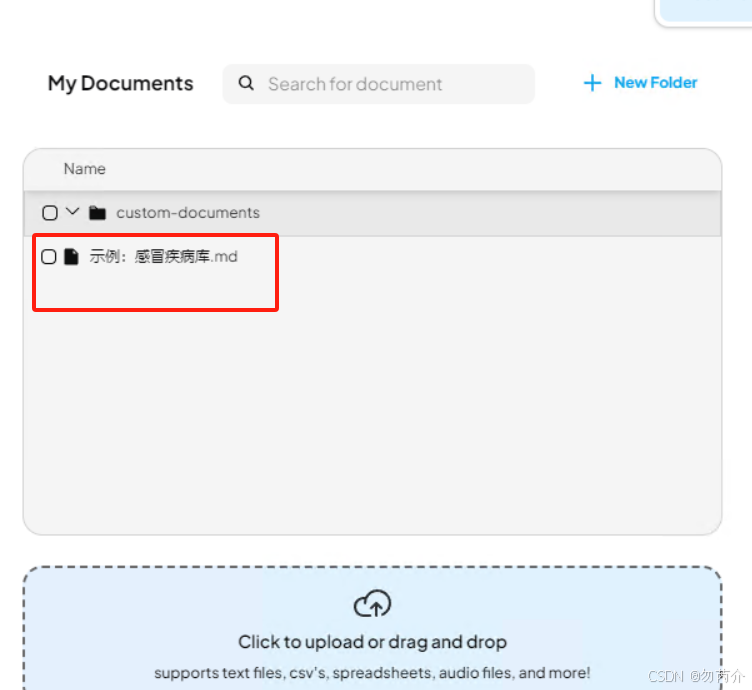Click the Name column header

(x=84, y=169)
